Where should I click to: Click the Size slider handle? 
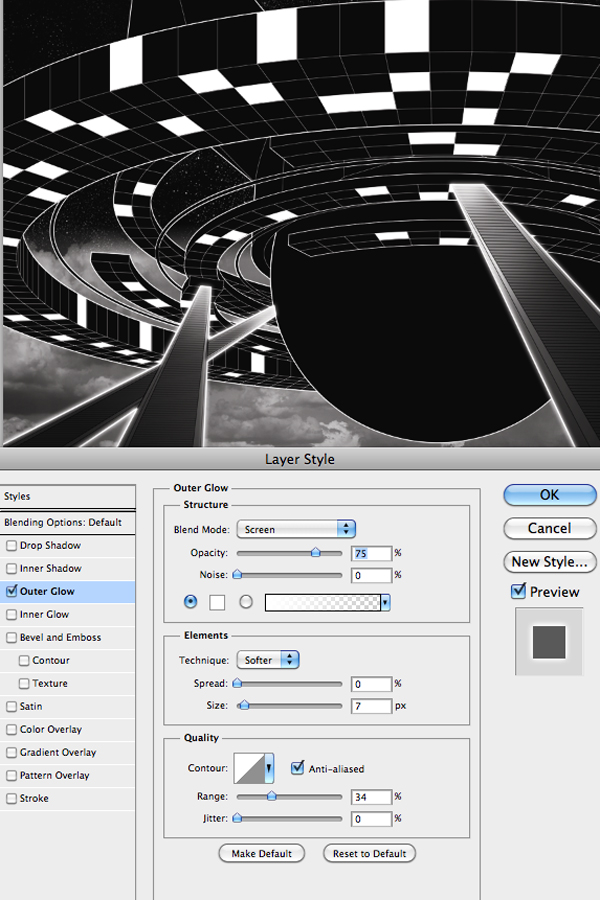click(x=244, y=705)
